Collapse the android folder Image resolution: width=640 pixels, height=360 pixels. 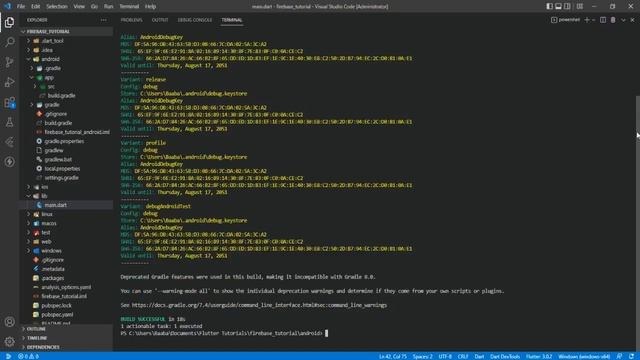click(66, 59)
